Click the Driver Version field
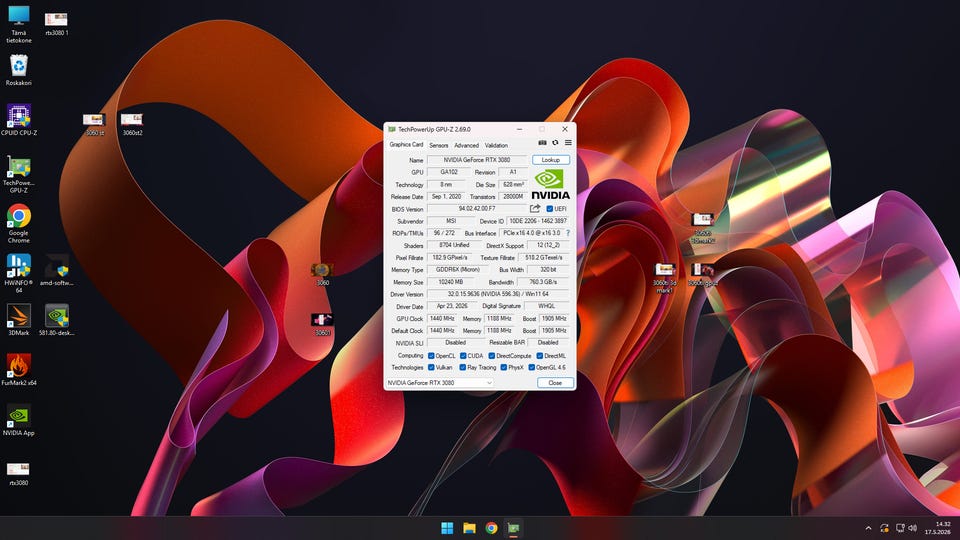This screenshot has height=540, width=960. point(498,294)
